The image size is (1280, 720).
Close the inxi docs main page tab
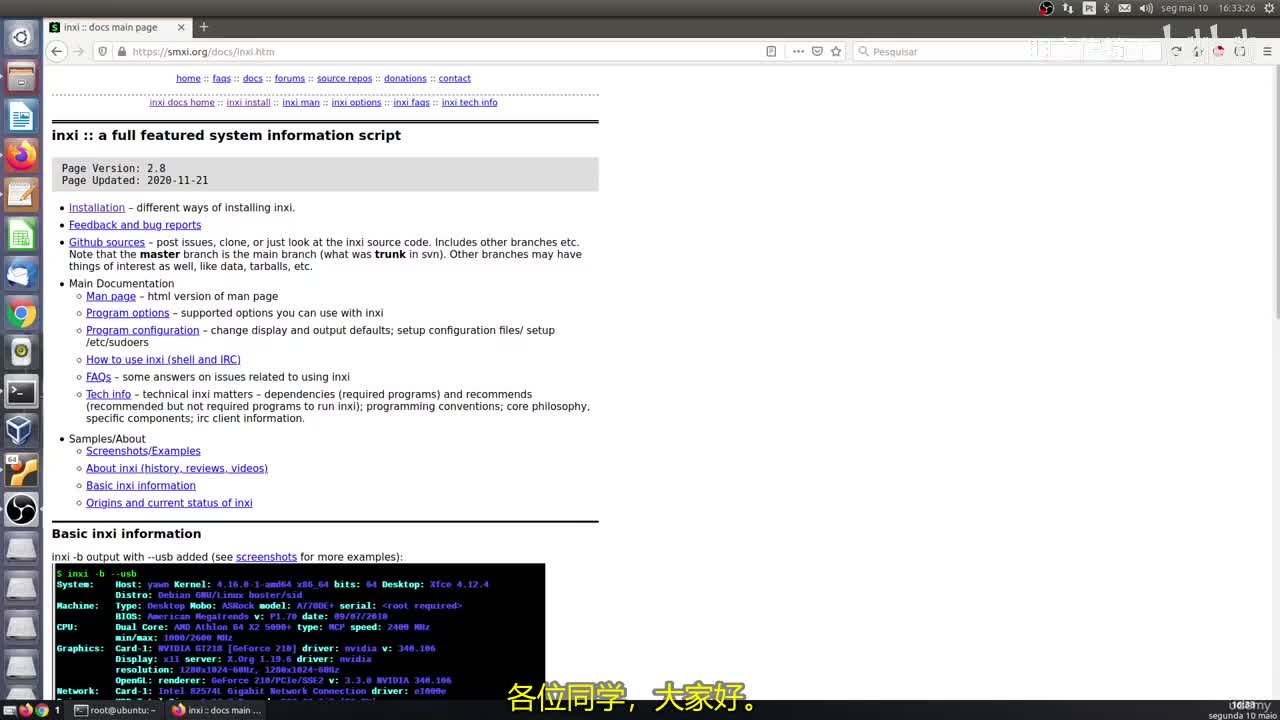(181, 27)
